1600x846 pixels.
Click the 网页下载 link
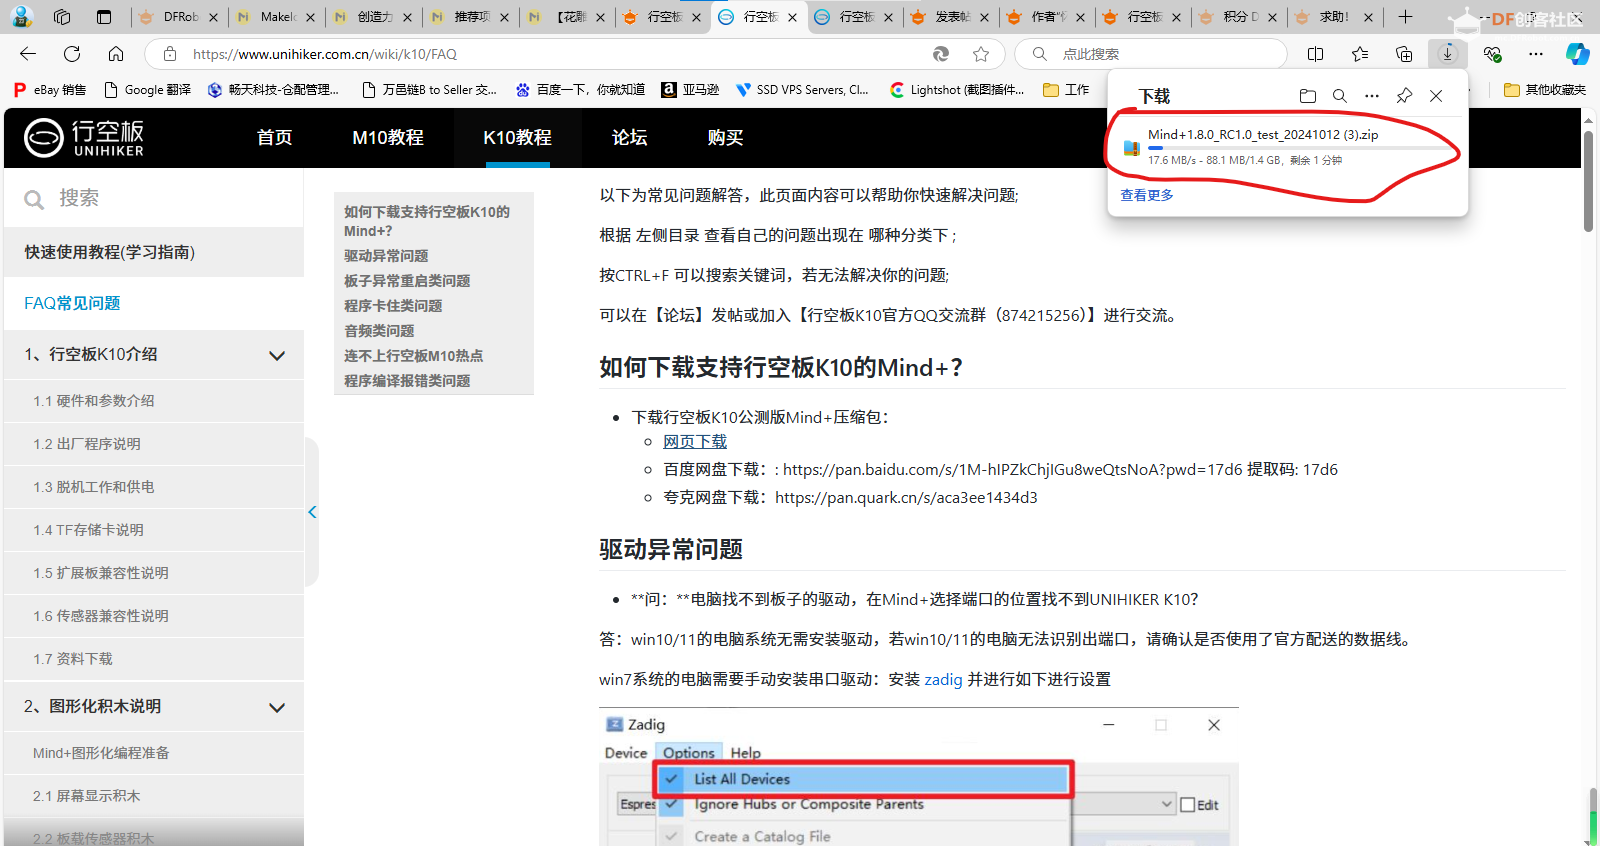695,441
